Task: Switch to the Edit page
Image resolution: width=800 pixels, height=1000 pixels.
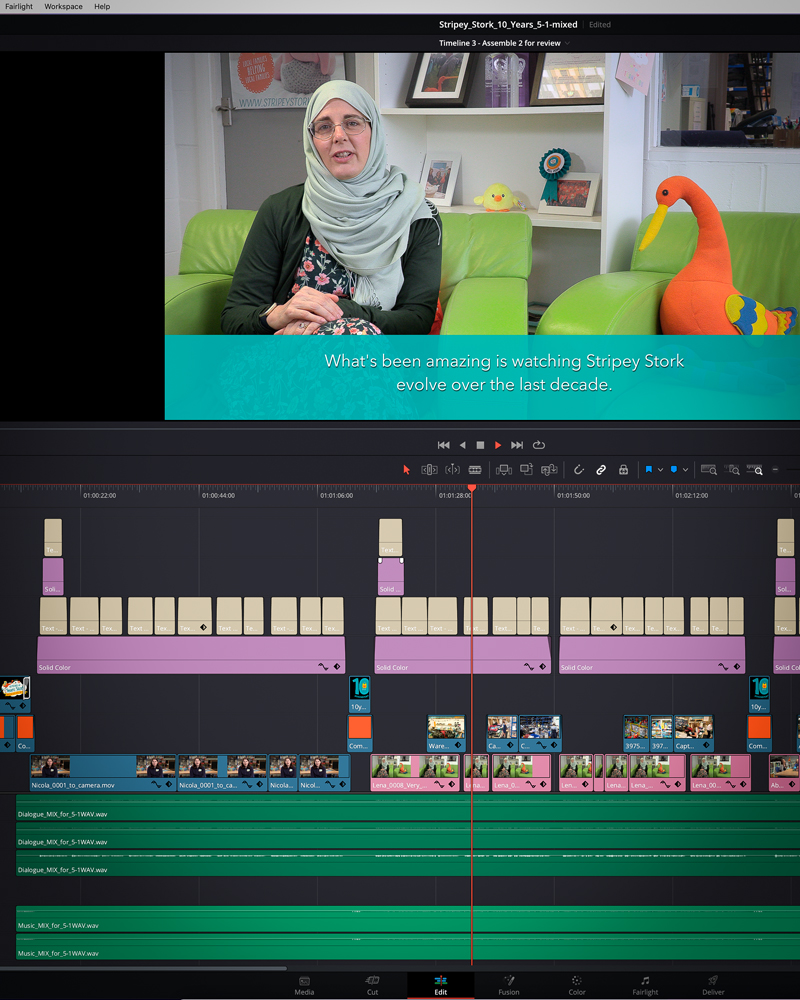Action: [x=441, y=985]
